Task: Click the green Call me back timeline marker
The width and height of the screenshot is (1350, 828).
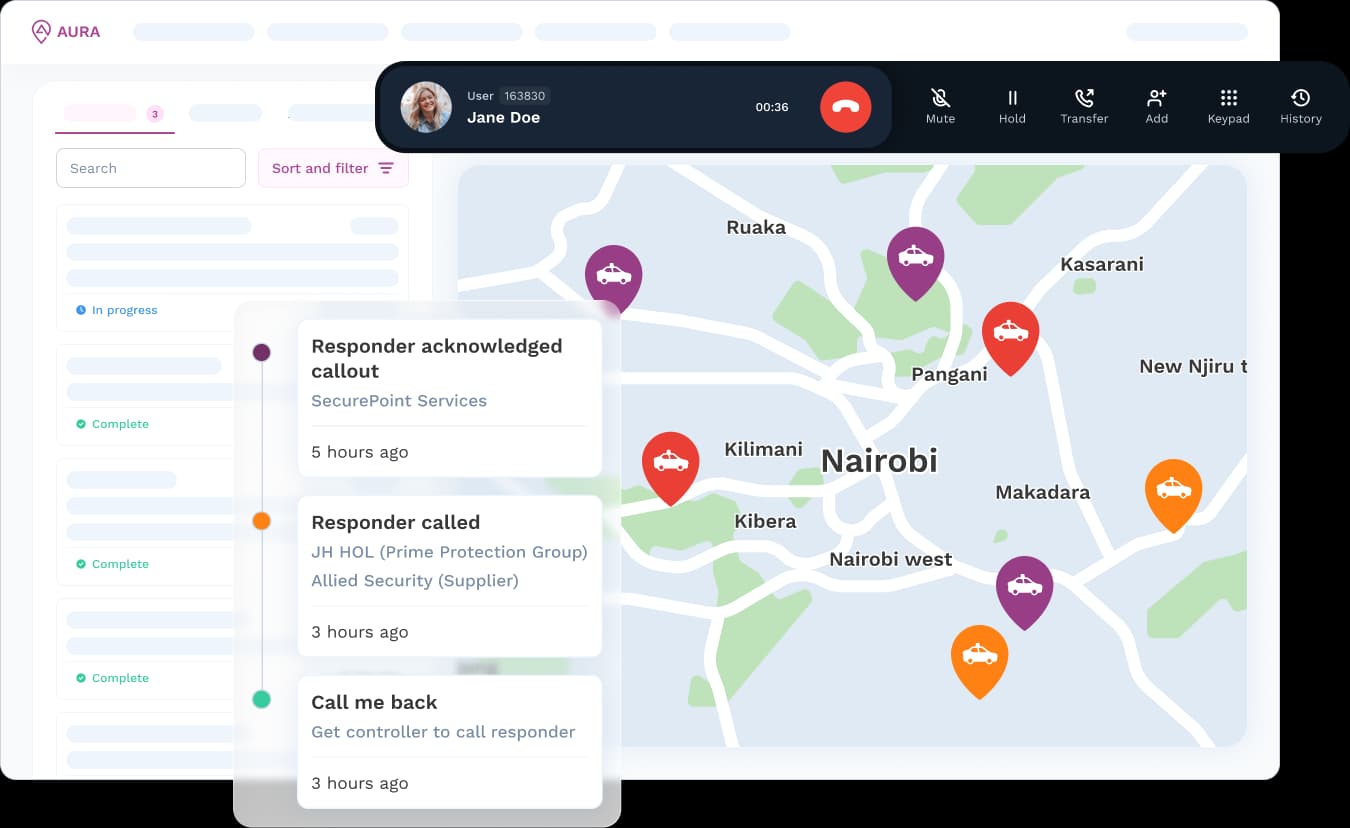Action: coord(261,699)
